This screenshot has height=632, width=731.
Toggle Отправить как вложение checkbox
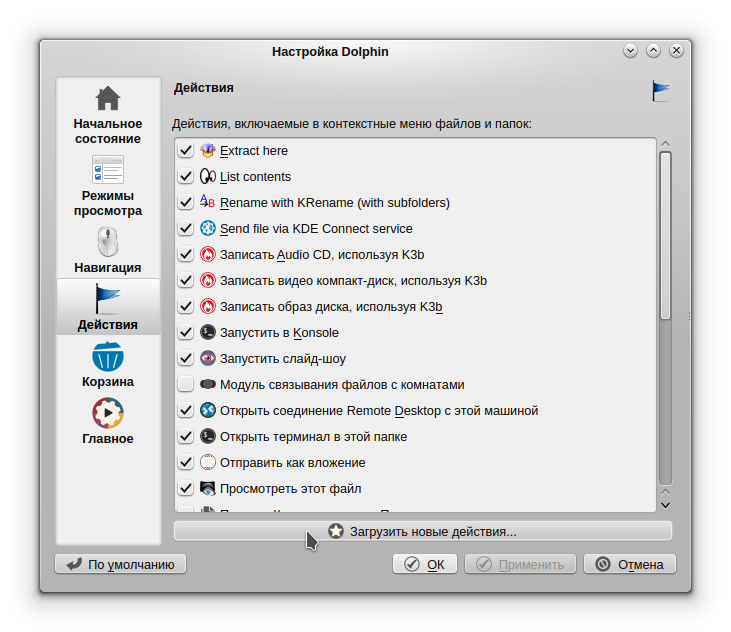point(186,462)
